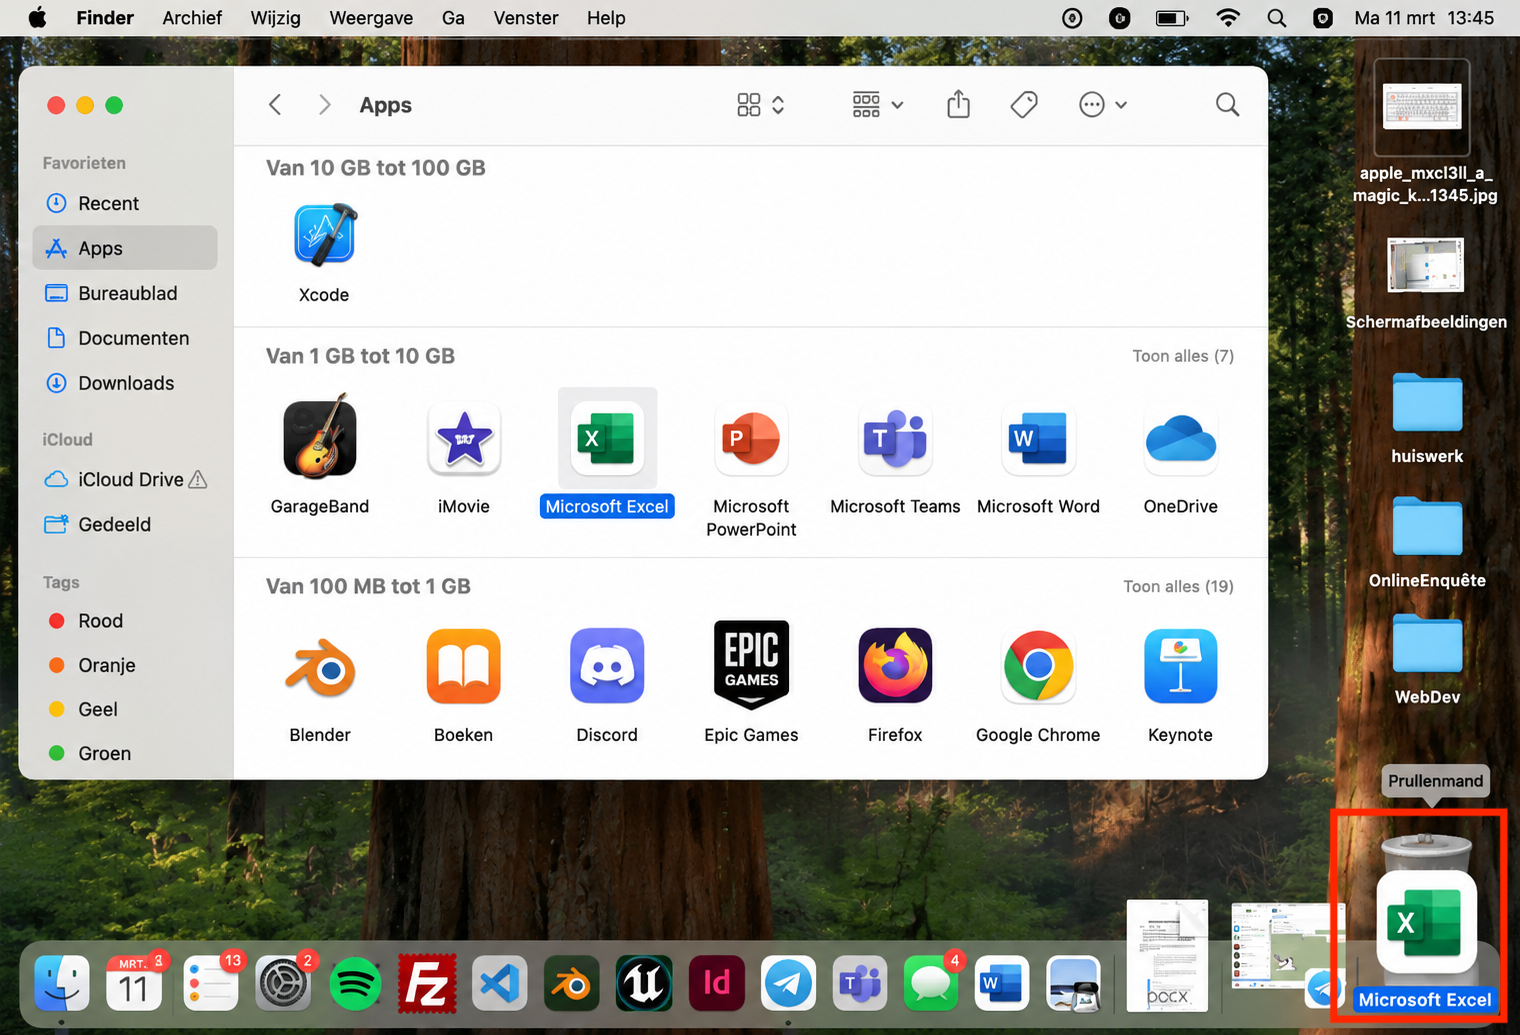Click the Tags toolbar button
This screenshot has height=1035, width=1520.
point(1024,104)
